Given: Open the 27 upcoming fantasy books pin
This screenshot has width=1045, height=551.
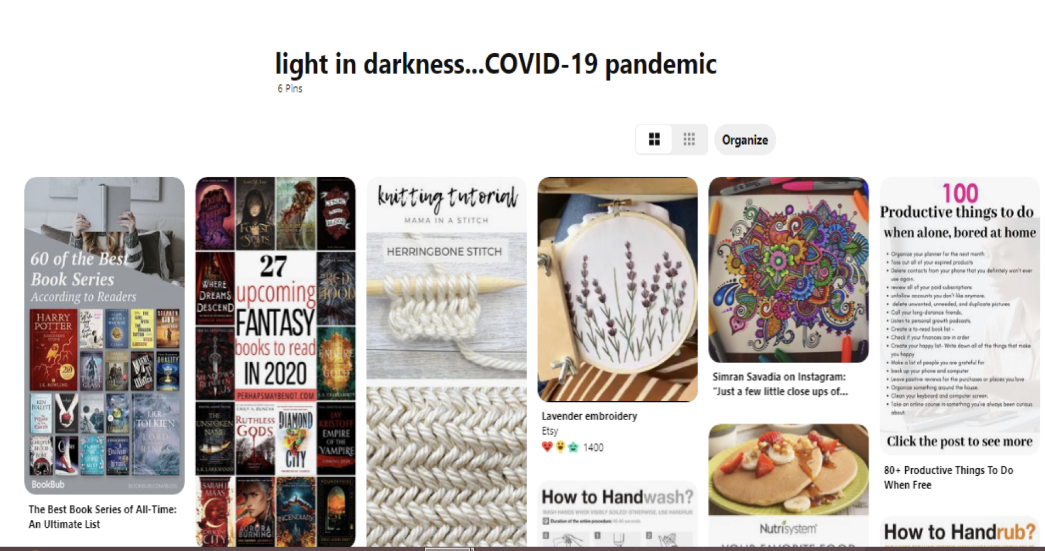Looking at the screenshot, I should click(275, 362).
